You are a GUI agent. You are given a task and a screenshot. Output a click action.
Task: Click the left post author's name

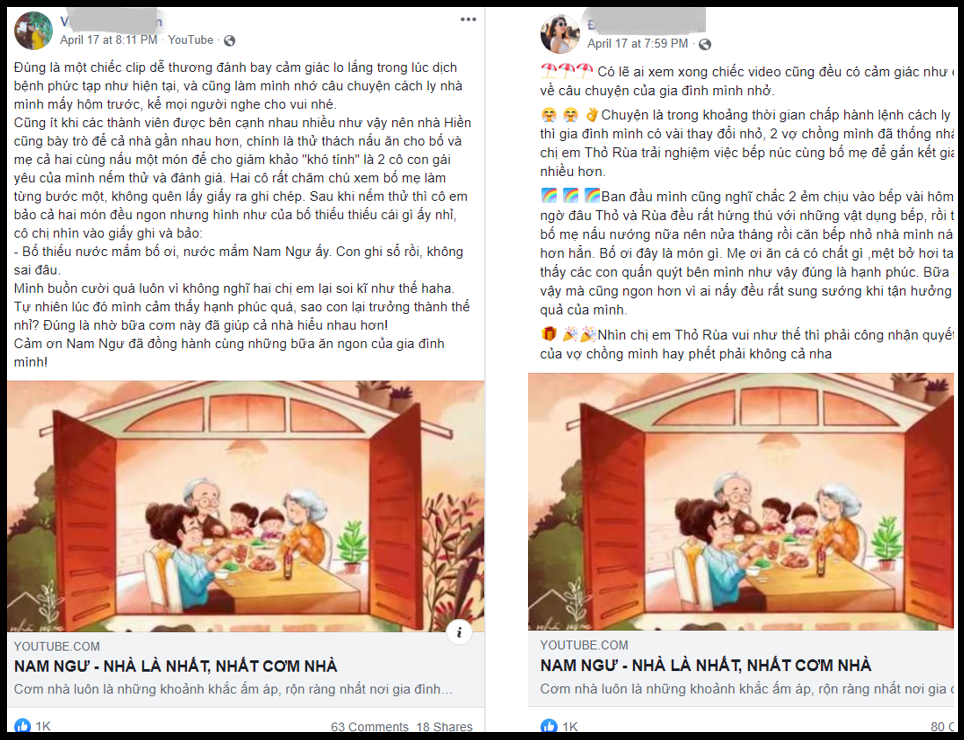coord(111,22)
